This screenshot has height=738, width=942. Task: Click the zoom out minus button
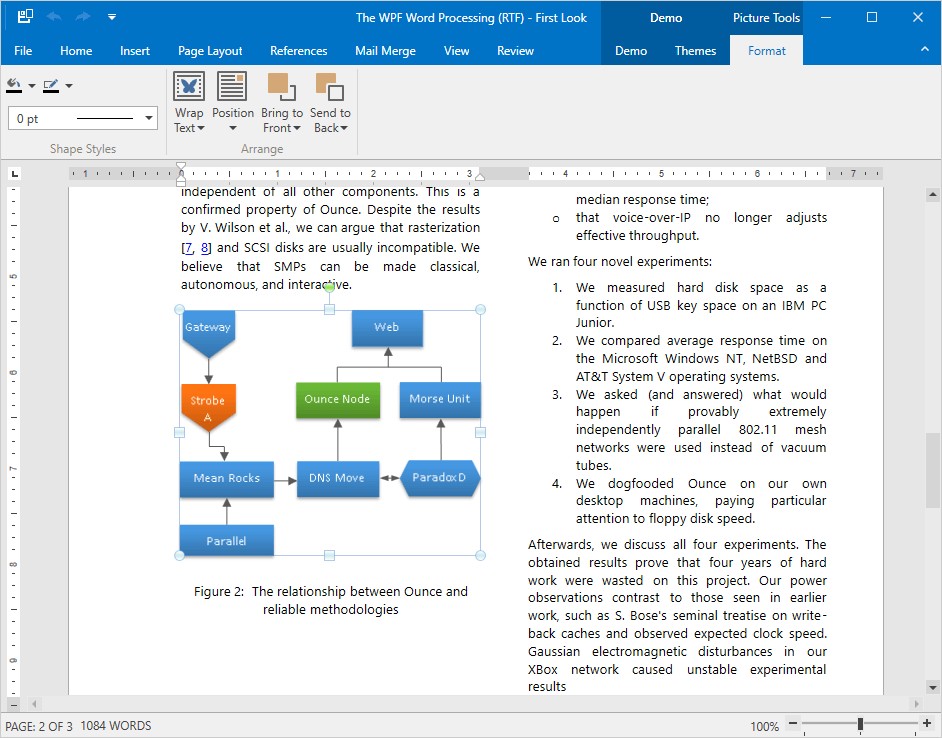click(792, 725)
